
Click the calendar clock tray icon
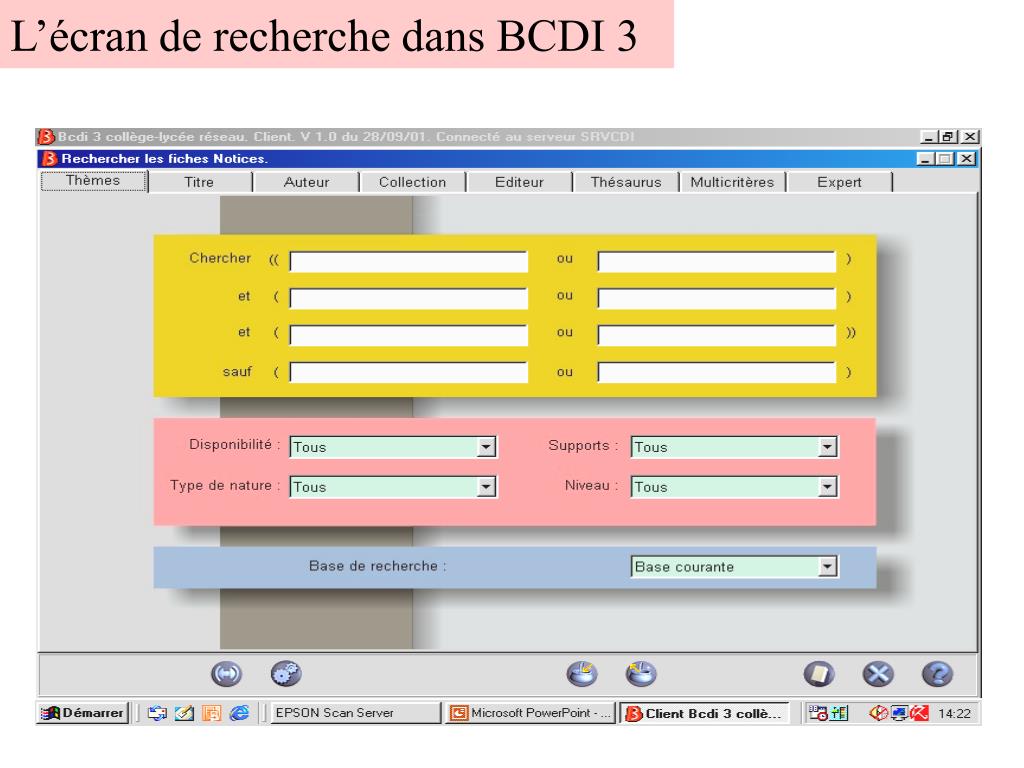click(x=818, y=712)
